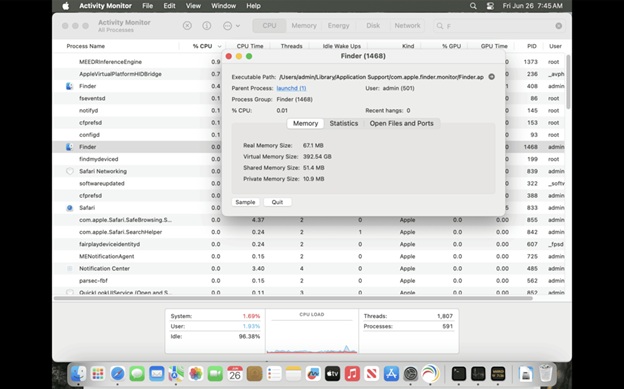
Task: Click the menu bar clock Fri Jun 26
Action: point(532,6)
